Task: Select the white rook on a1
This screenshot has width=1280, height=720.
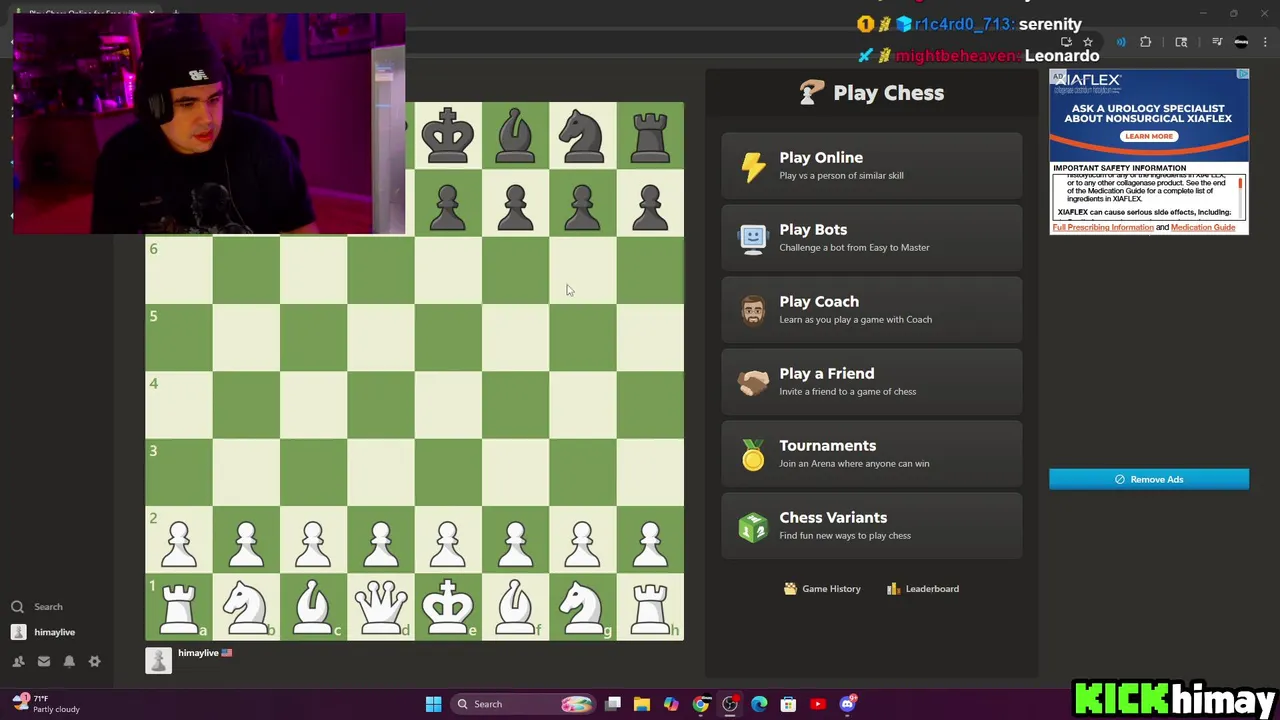Action: [179, 607]
